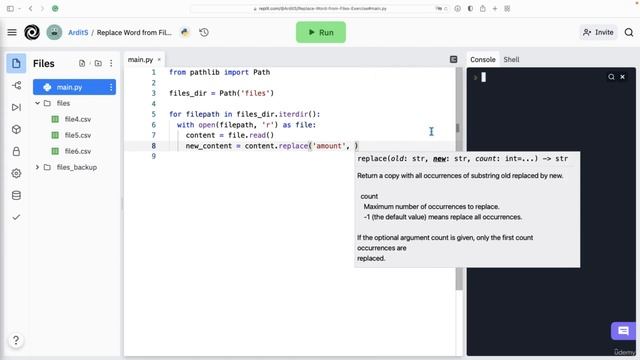Create a new folder in Files panel
Viewport: 640px width, 360px height.
pyautogui.click(x=98, y=63)
